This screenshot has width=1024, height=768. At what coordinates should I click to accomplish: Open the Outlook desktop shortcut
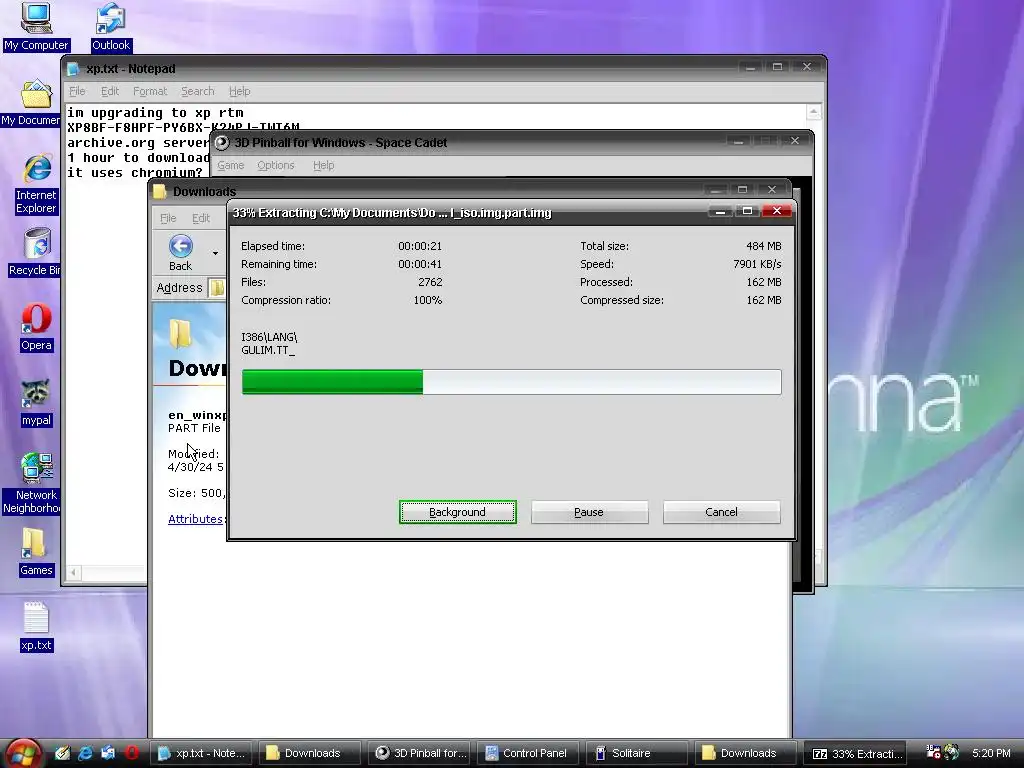tap(110, 27)
